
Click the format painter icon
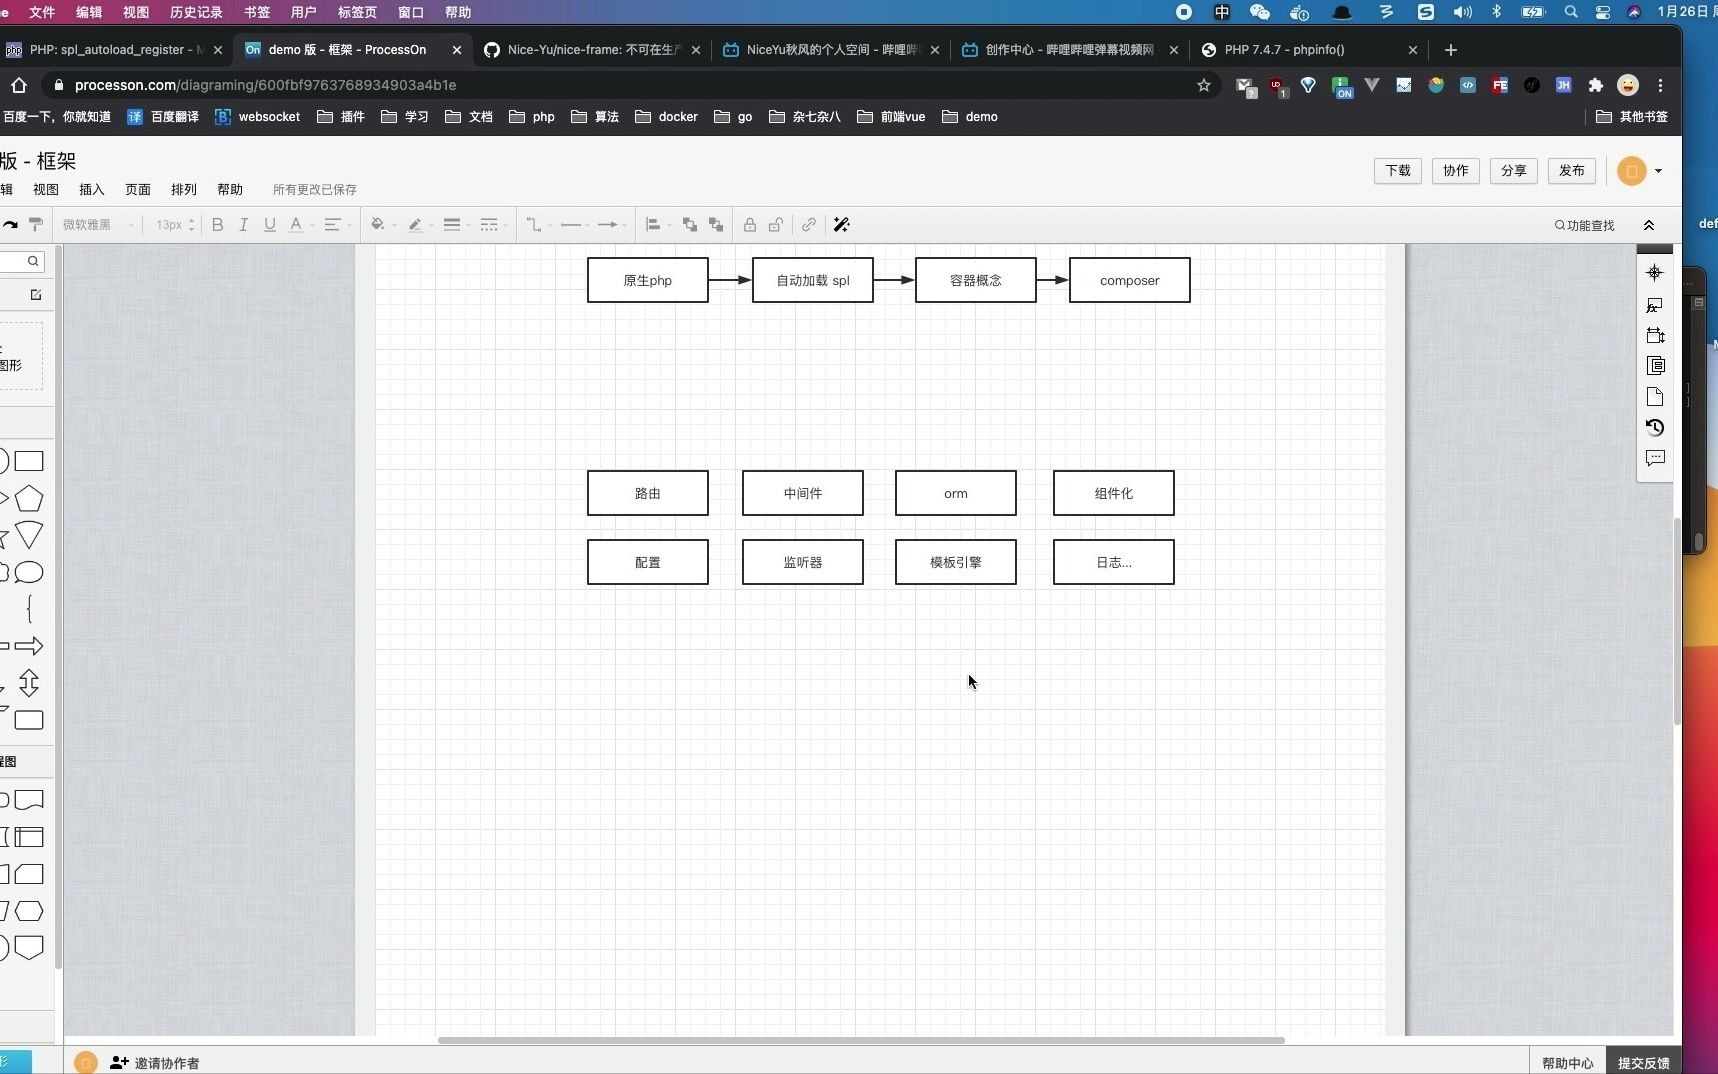[x=36, y=224]
